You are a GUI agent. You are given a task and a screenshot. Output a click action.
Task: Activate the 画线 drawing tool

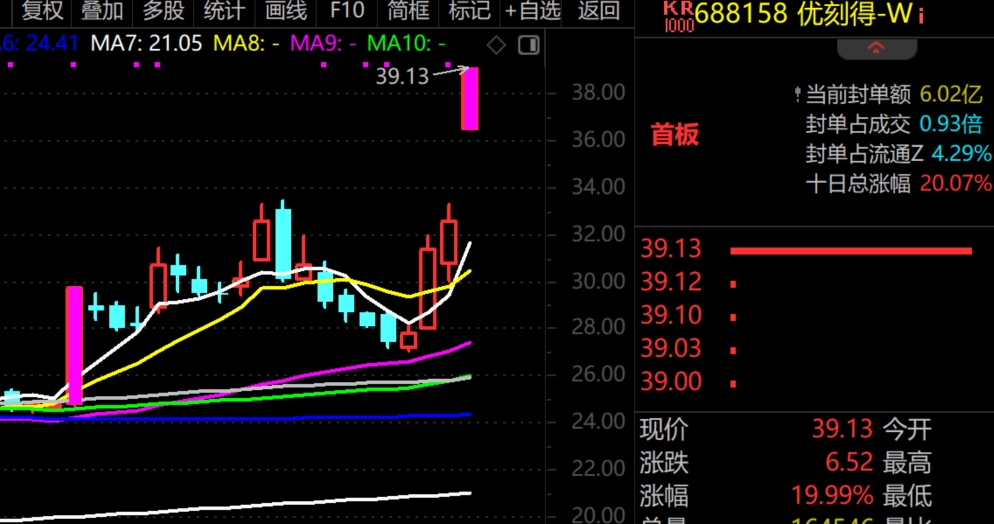286,12
